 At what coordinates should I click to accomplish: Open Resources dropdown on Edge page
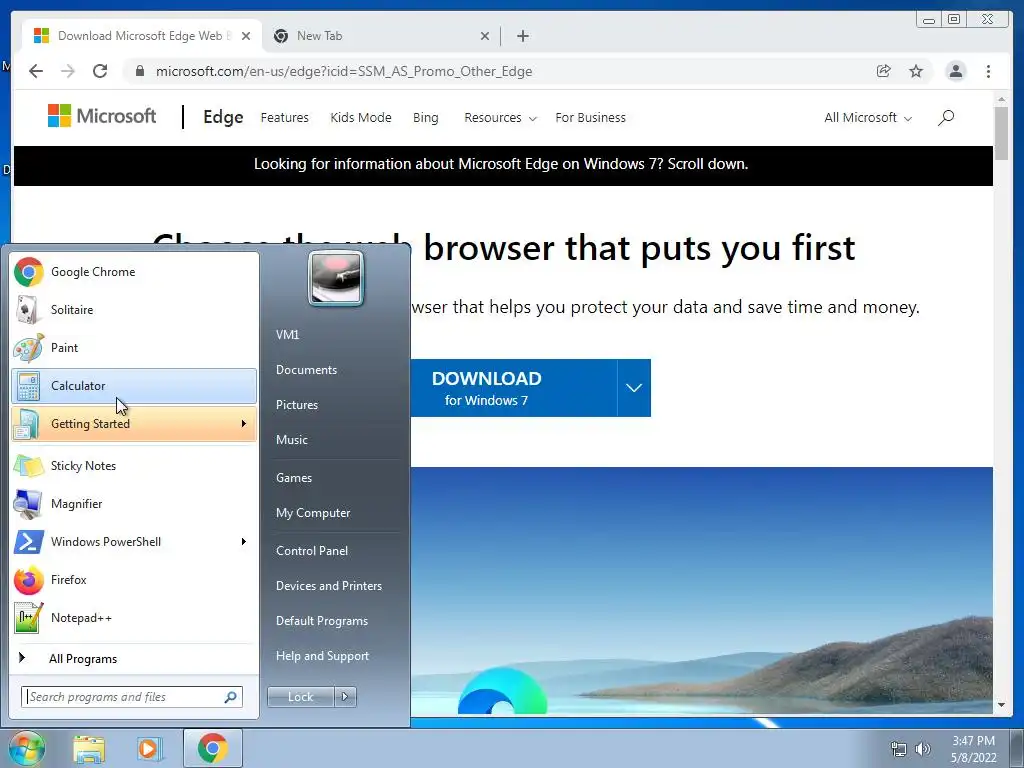point(500,118)
